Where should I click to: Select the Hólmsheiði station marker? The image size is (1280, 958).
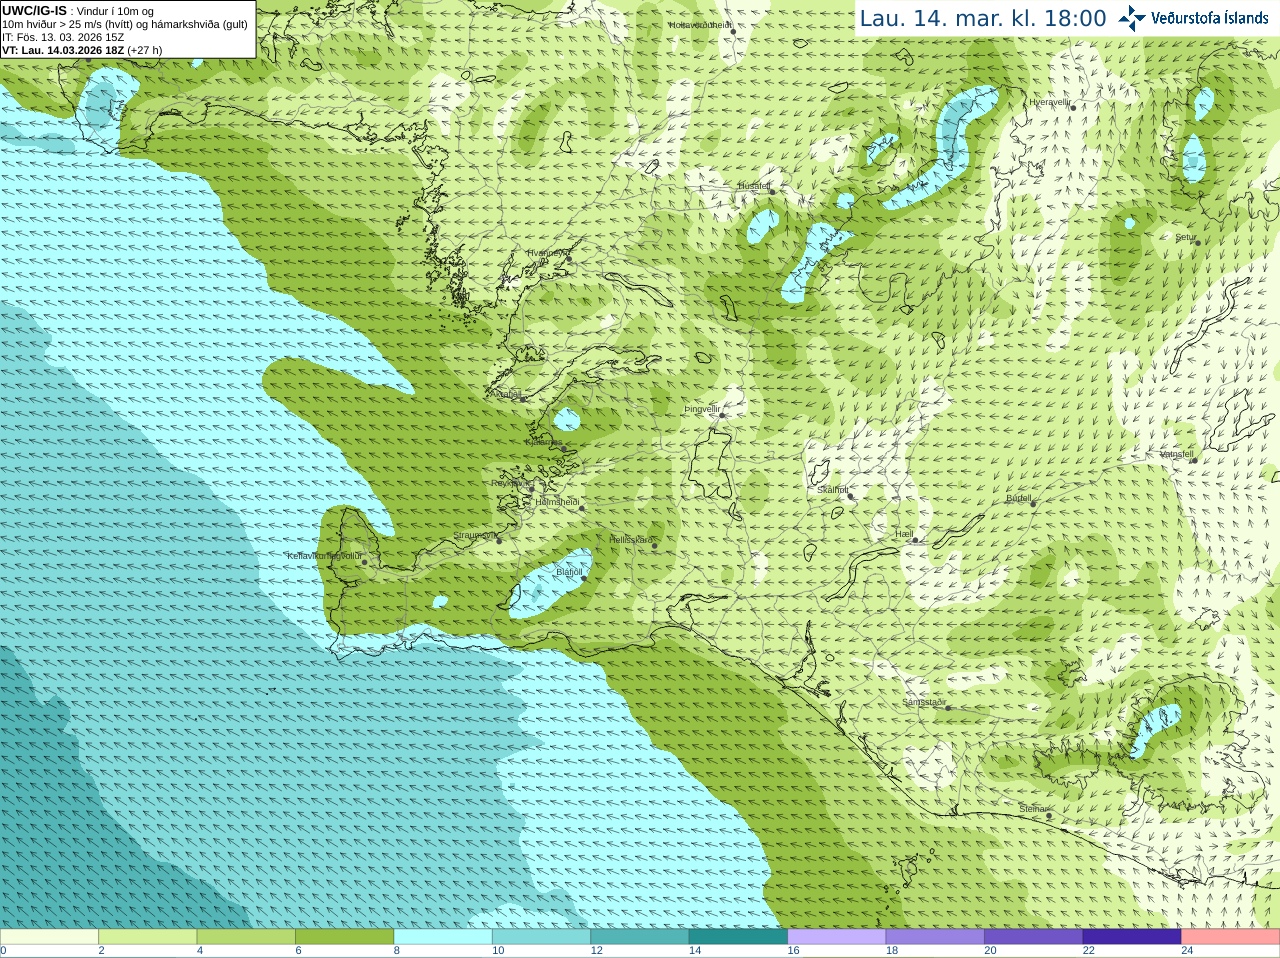pyautogui.click(x=582, y=508)
